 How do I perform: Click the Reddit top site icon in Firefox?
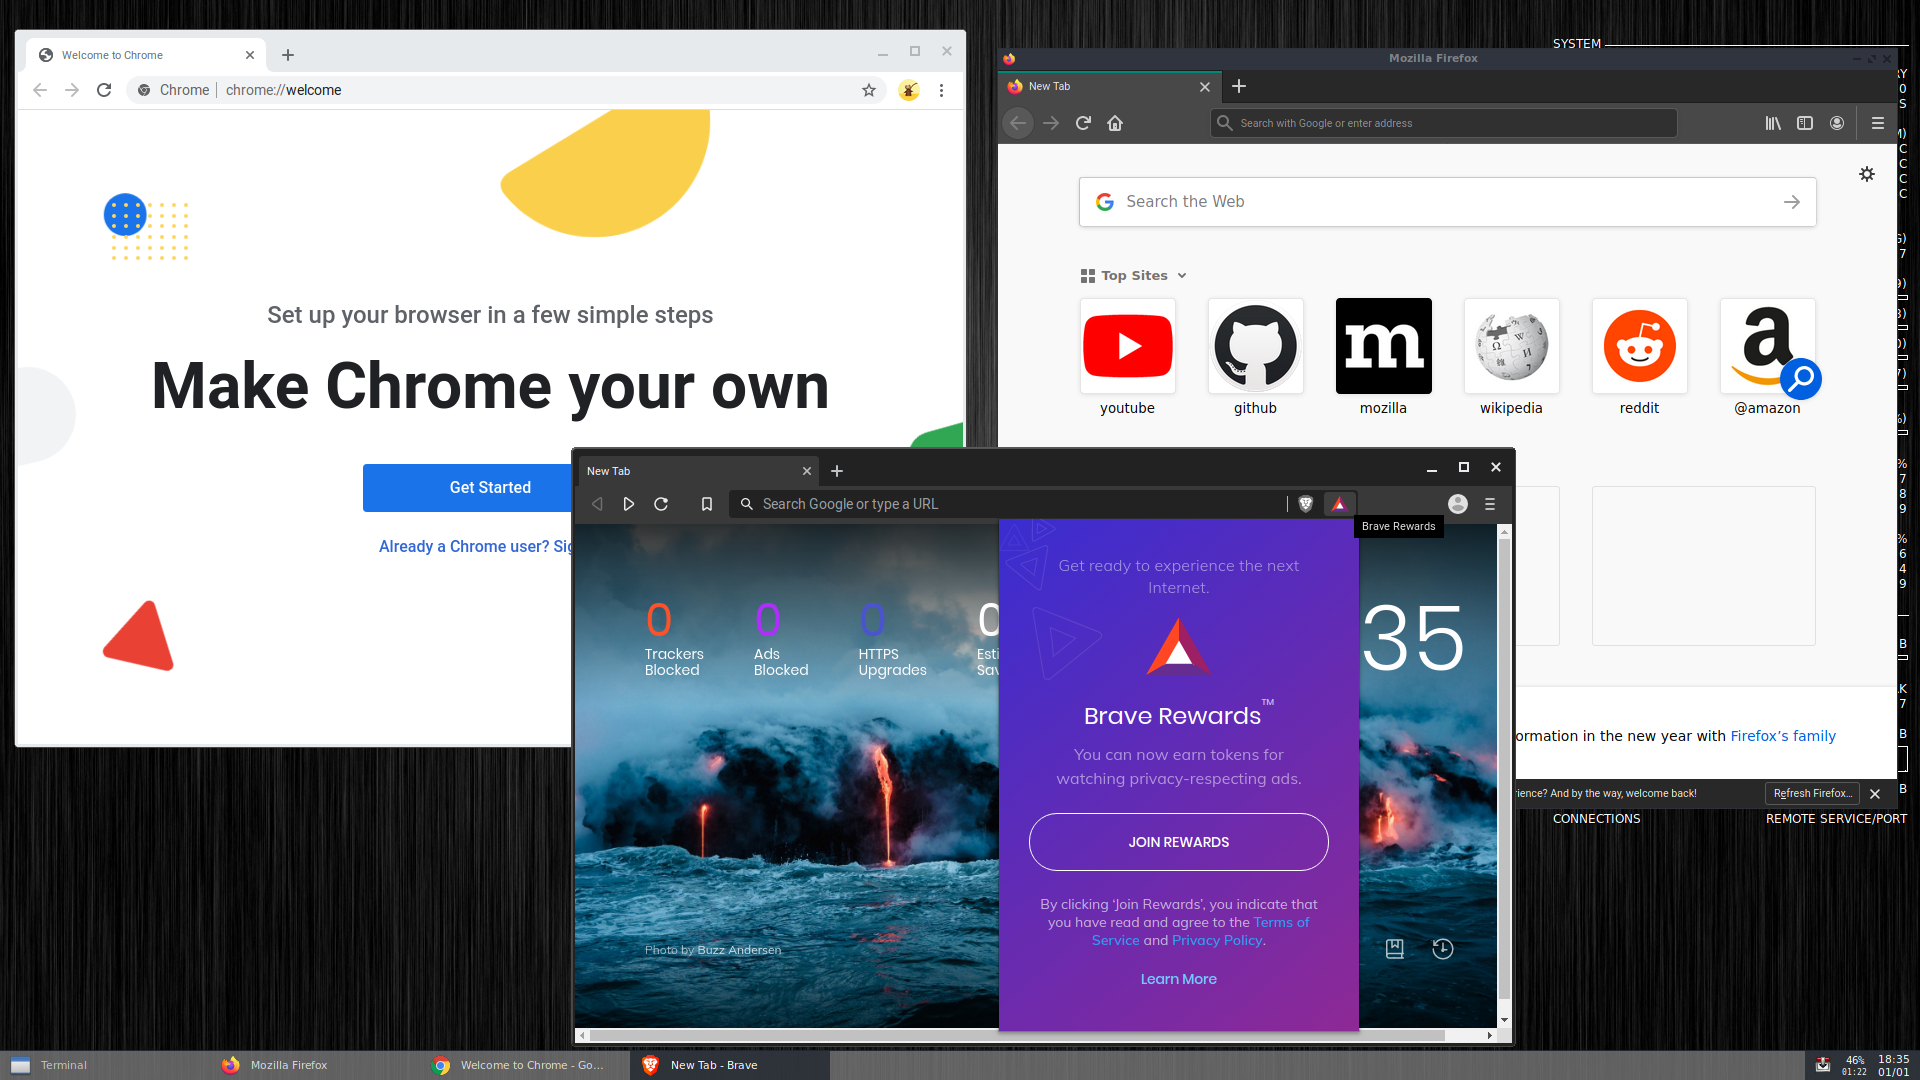coord(1639,345)
